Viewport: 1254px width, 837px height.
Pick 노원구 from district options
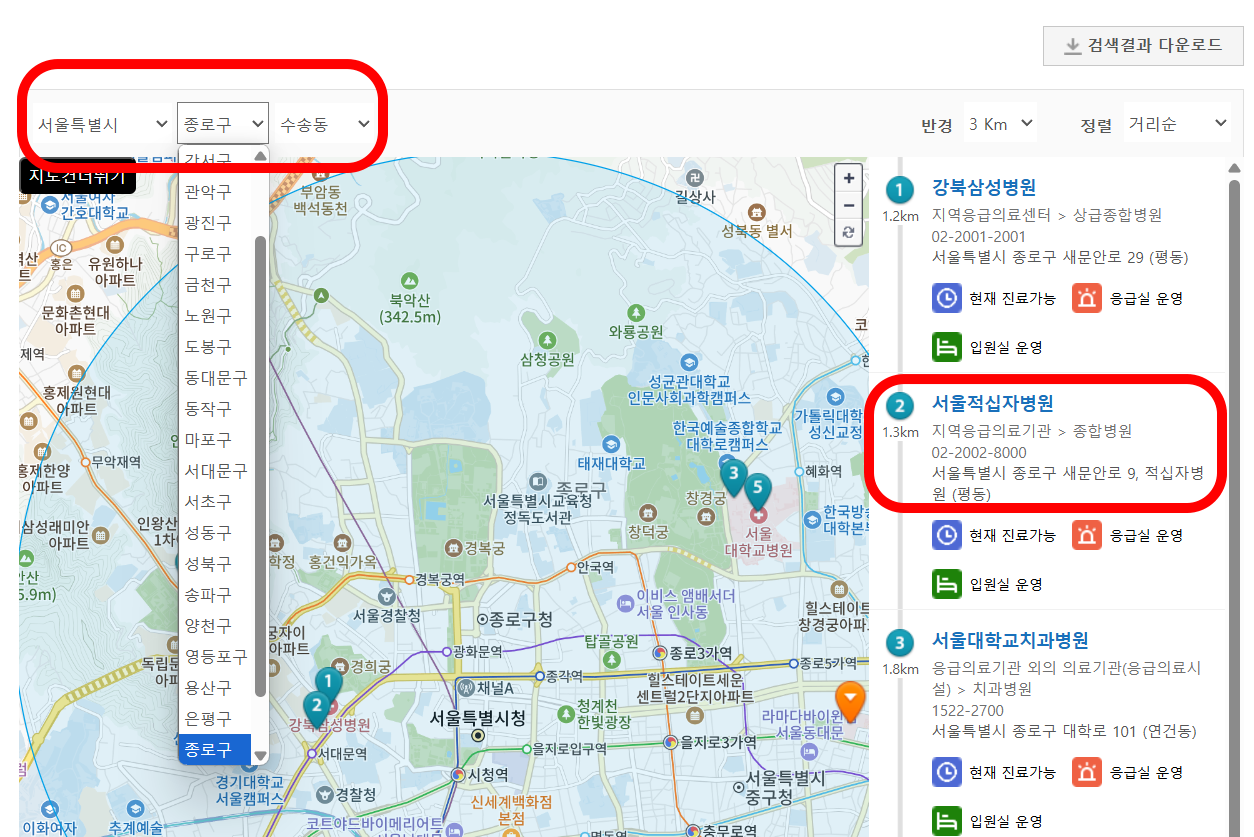[x=208, y=315]
